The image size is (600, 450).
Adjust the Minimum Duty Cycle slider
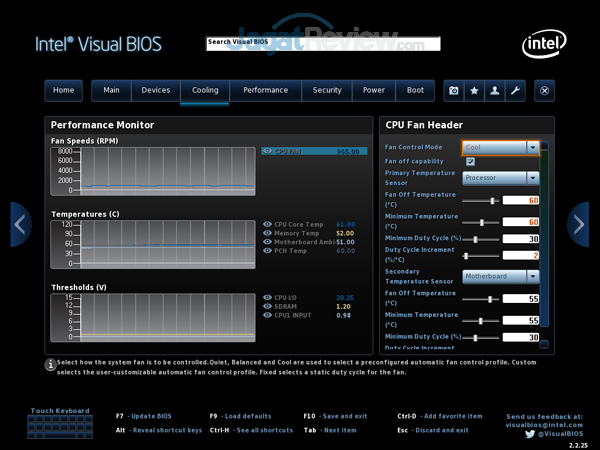[x=476, y=240]
